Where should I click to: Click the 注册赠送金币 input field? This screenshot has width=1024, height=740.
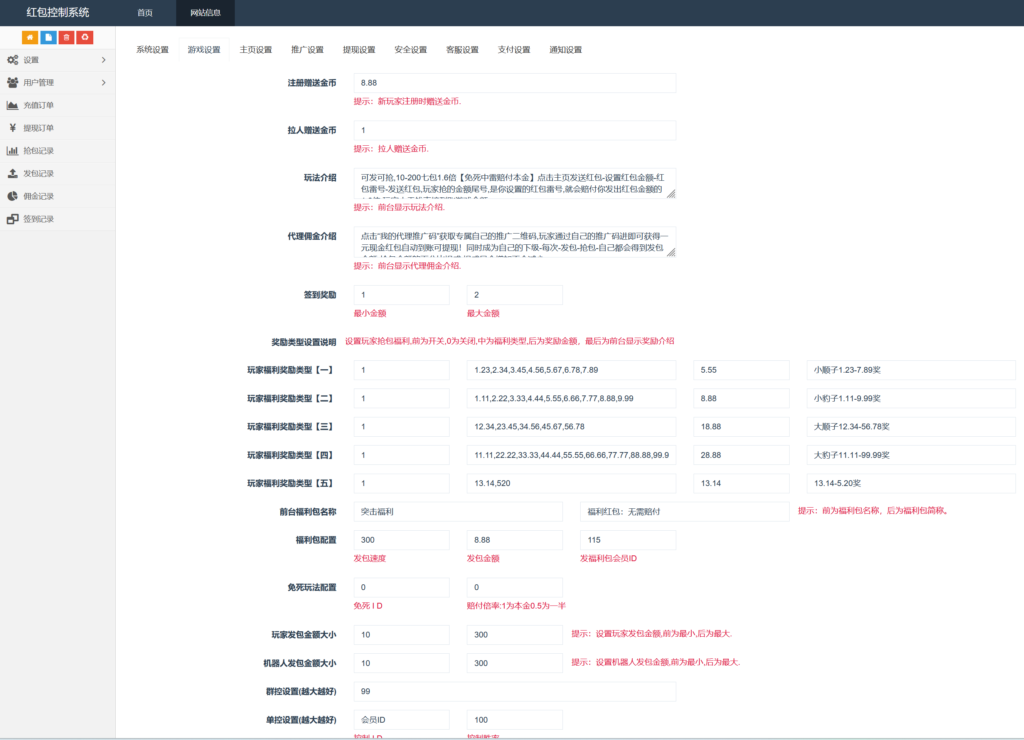514,83
